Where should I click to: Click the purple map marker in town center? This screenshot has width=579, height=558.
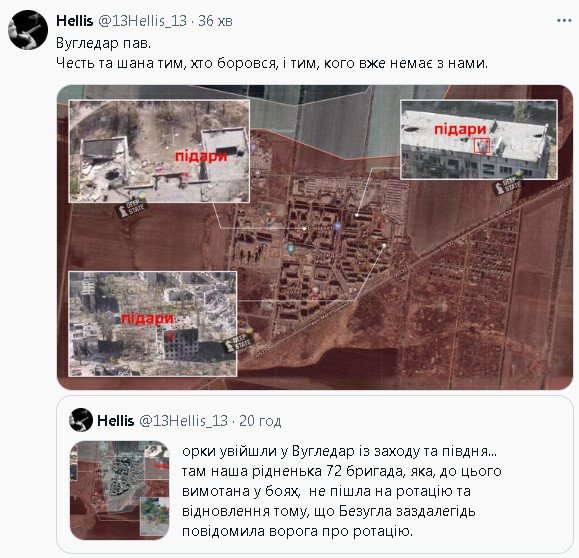[338, 226]
